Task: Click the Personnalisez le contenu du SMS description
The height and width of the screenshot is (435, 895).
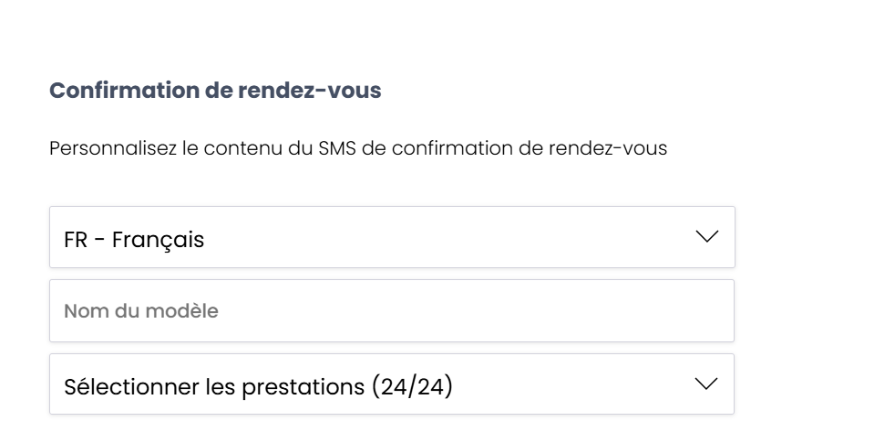Action: (358, 151)
